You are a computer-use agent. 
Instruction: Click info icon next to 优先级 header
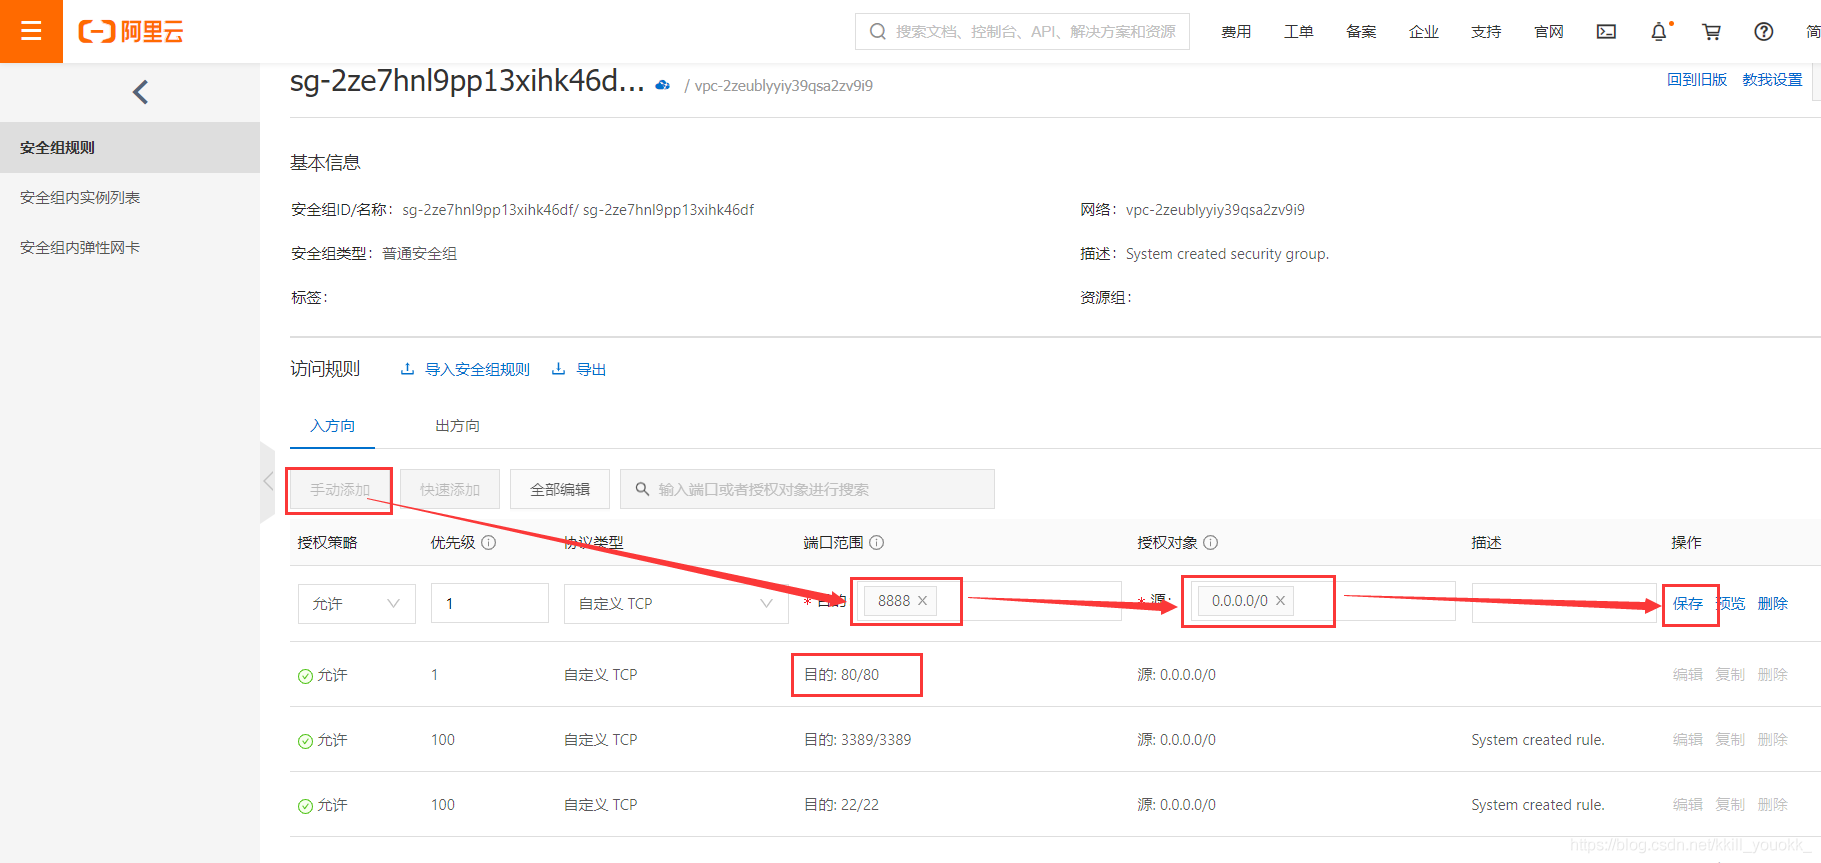(488, 542)
